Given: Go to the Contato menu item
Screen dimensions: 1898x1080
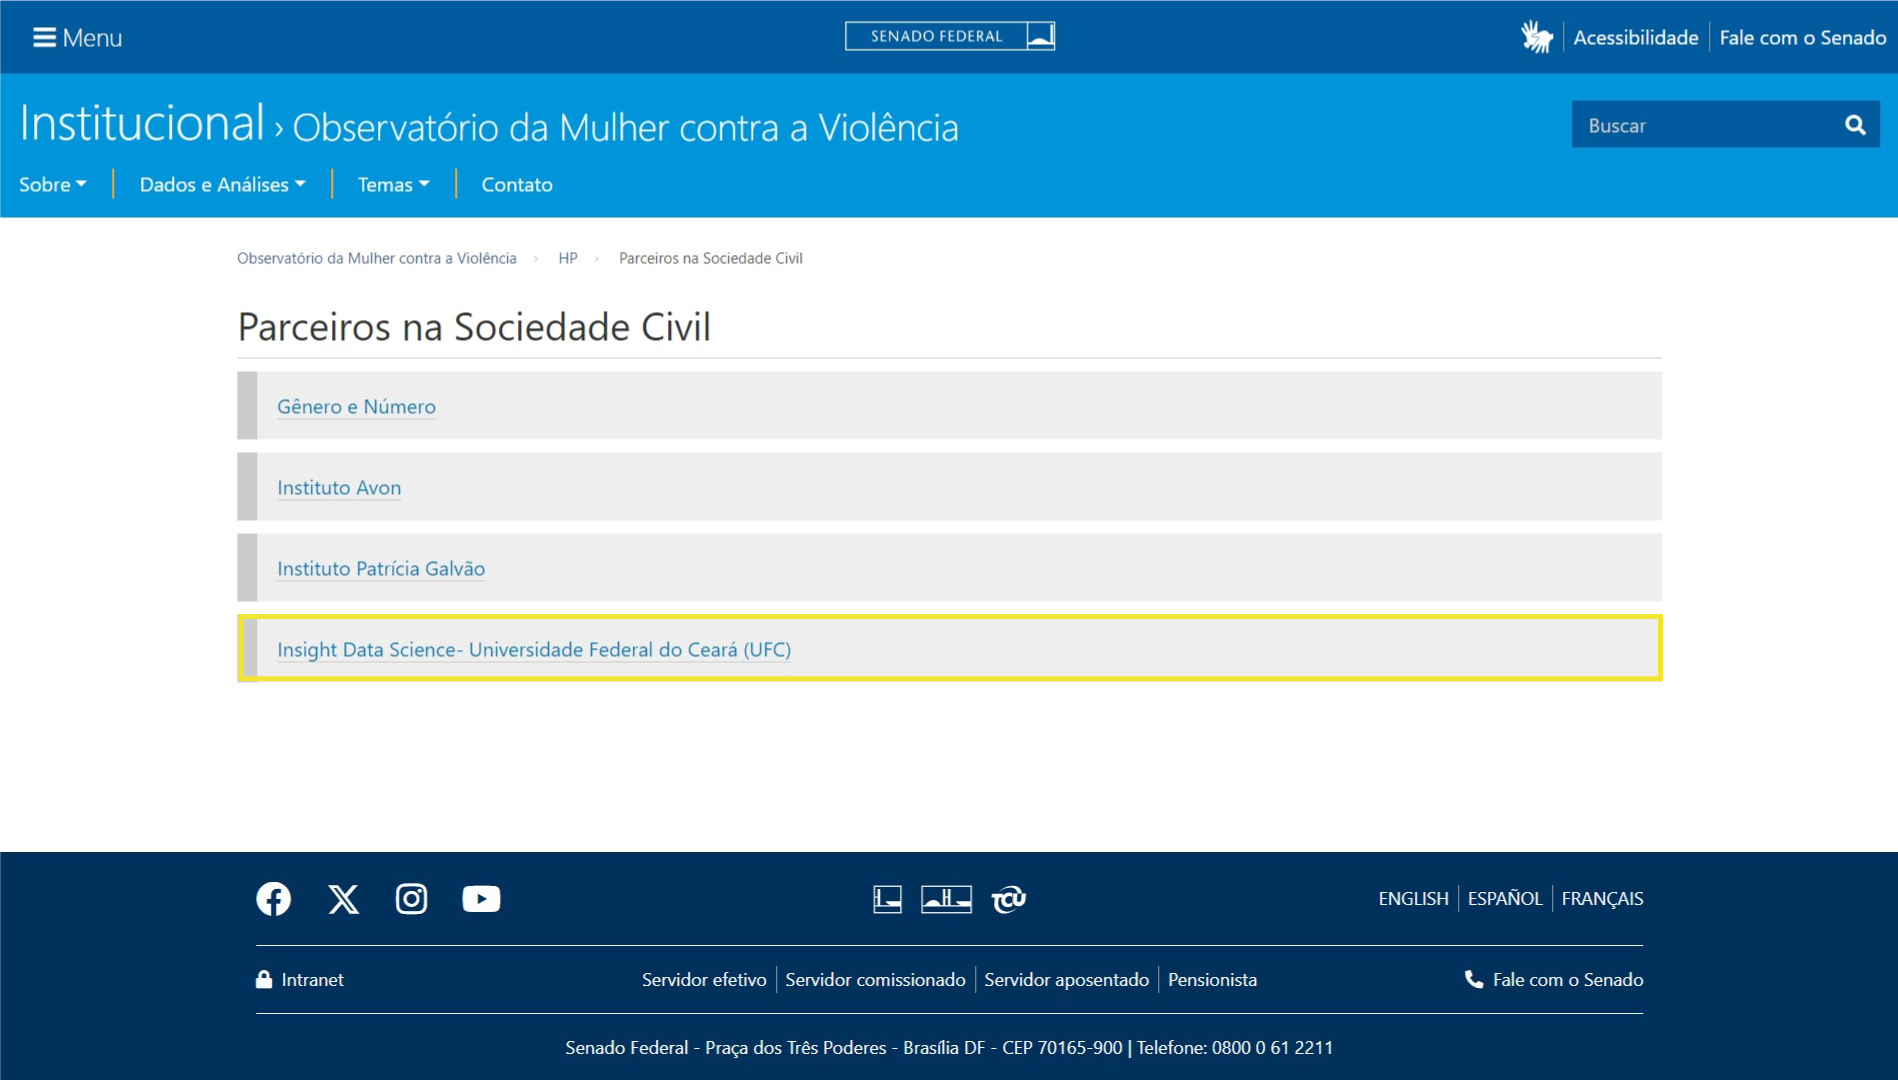Looking at the screenshot, I should 517,184.
